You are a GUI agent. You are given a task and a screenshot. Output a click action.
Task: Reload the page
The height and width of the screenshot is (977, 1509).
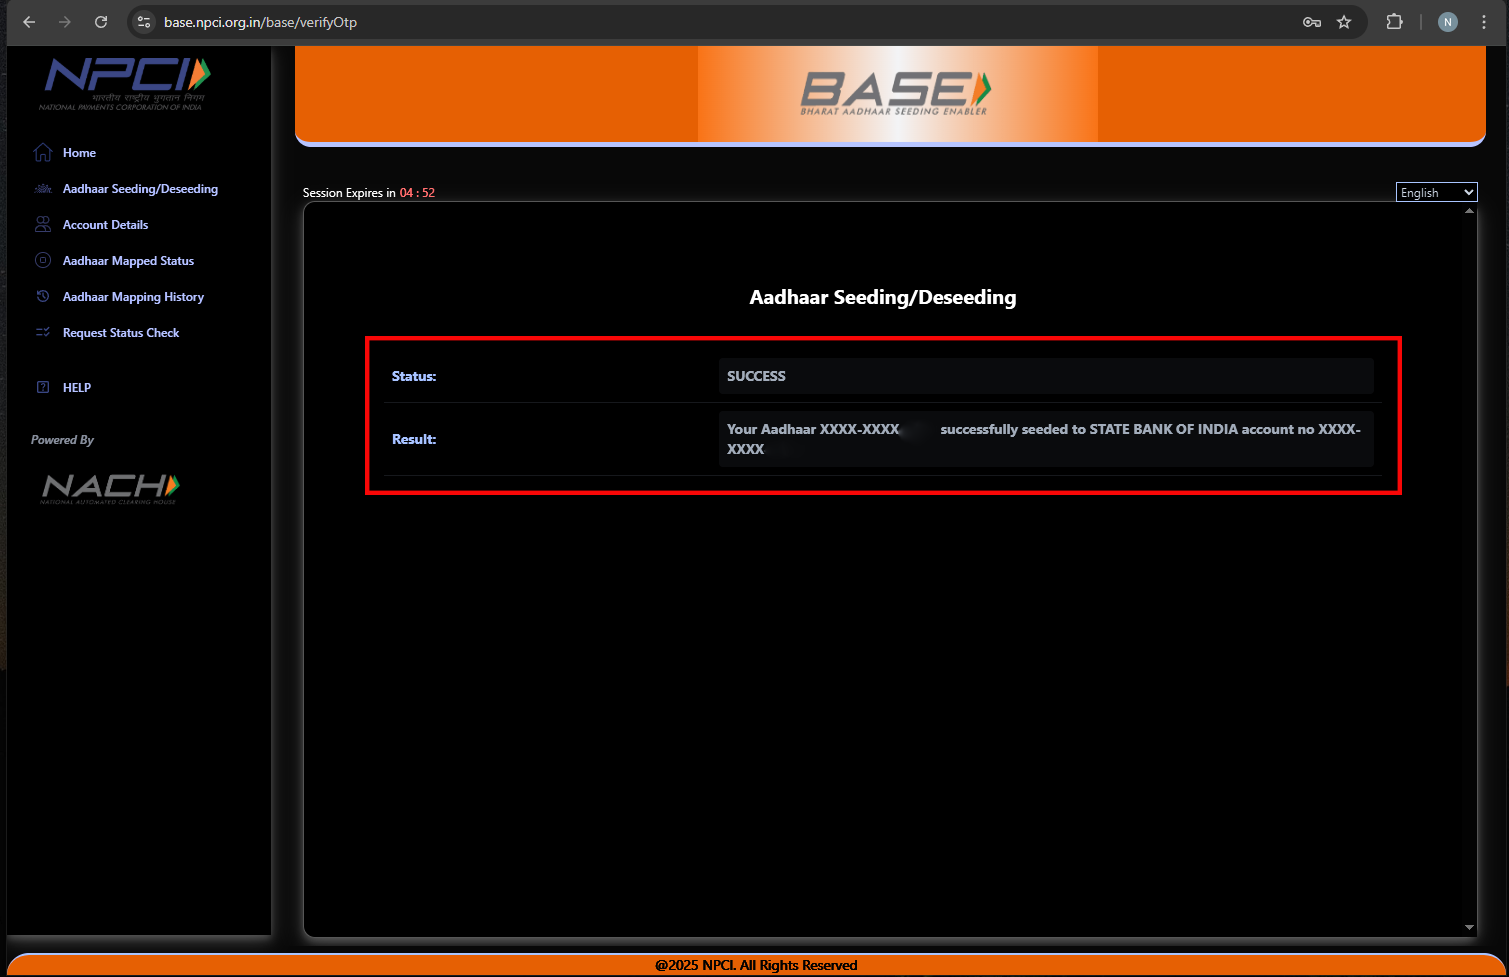tap(101, 22)
